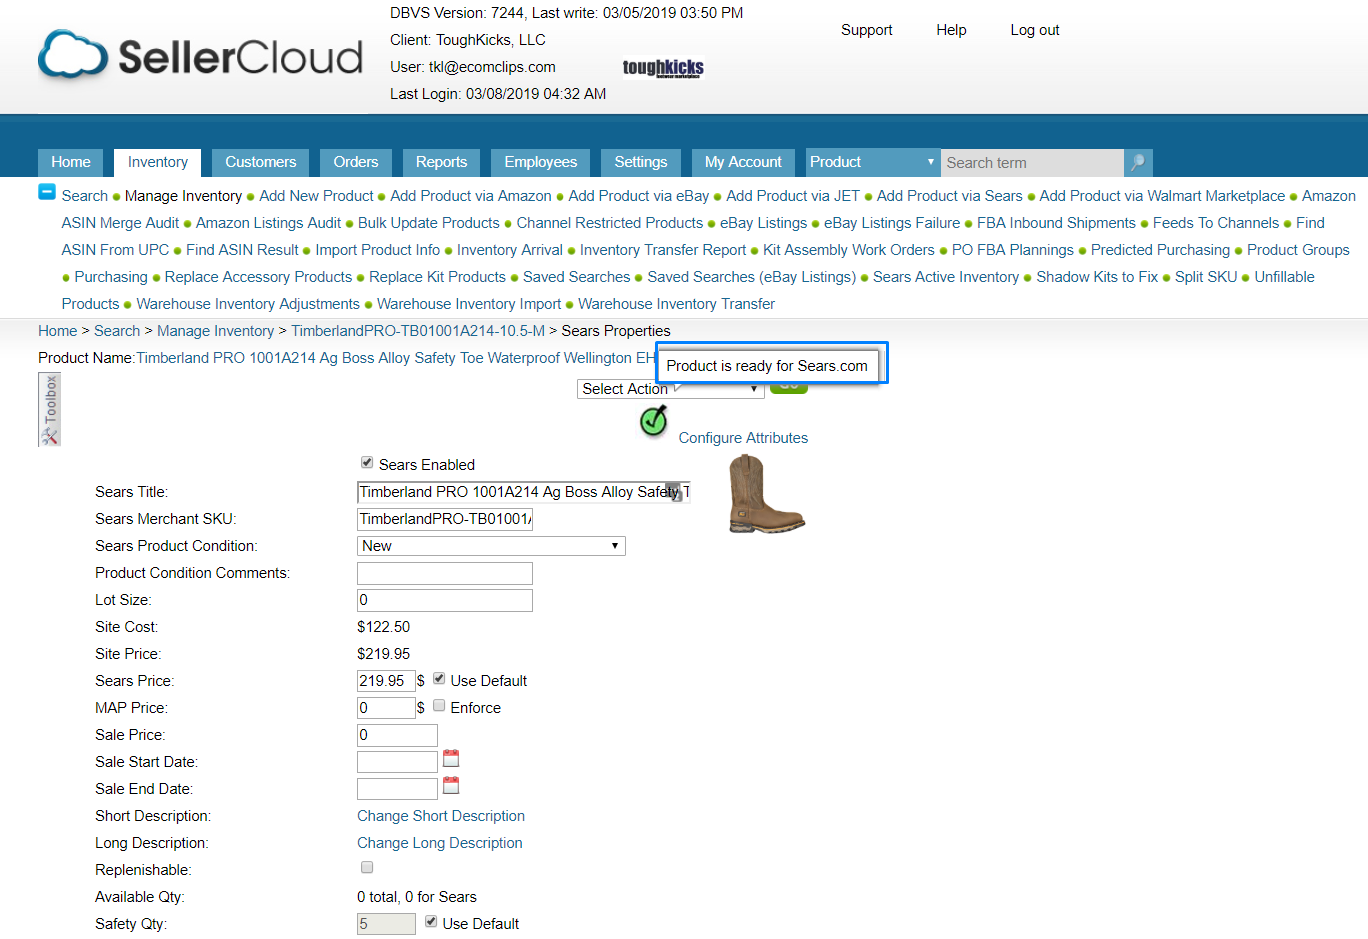Image resolution: width=1368 pixels, height=939 pixels.
Task: Open the Settings tab
Action: pos(641,162)
